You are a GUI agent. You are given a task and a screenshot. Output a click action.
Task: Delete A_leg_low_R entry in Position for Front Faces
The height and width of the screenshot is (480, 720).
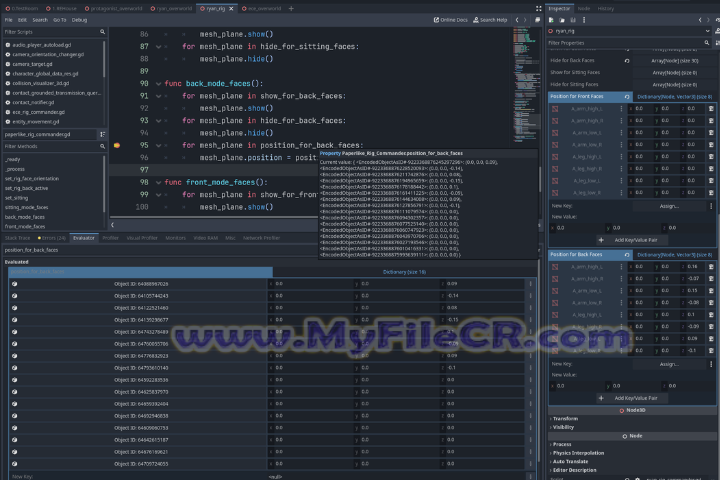711,192
